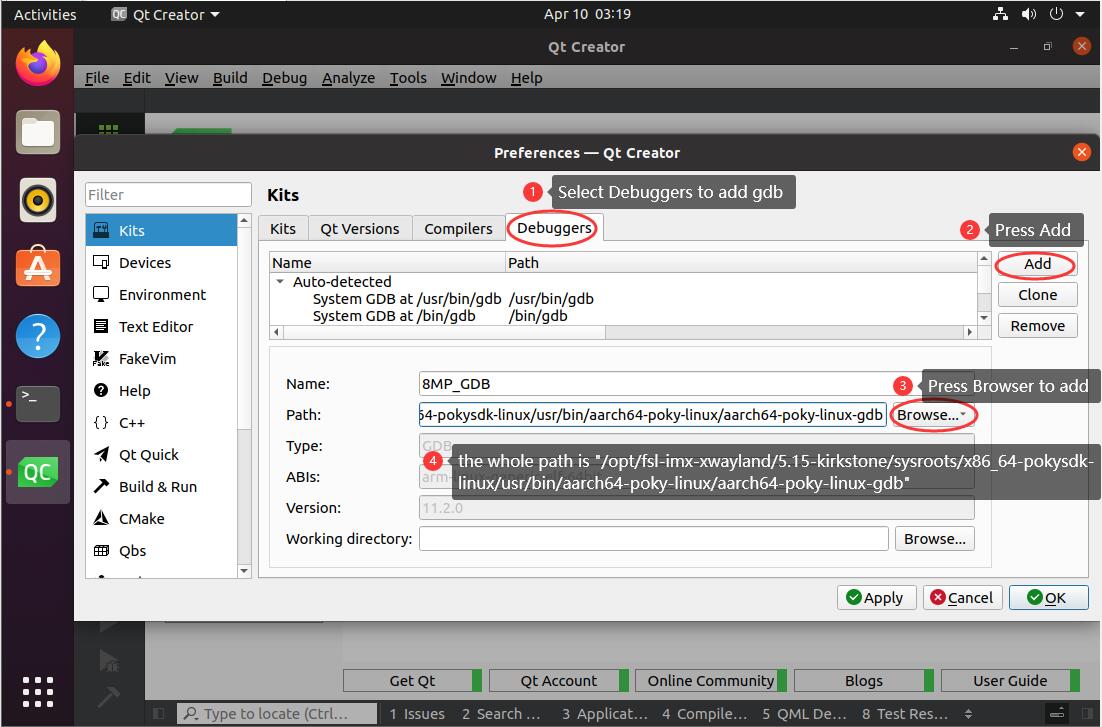Open the User Guide link button
Screen dimensions: 1102x727
pos(1010,681)
